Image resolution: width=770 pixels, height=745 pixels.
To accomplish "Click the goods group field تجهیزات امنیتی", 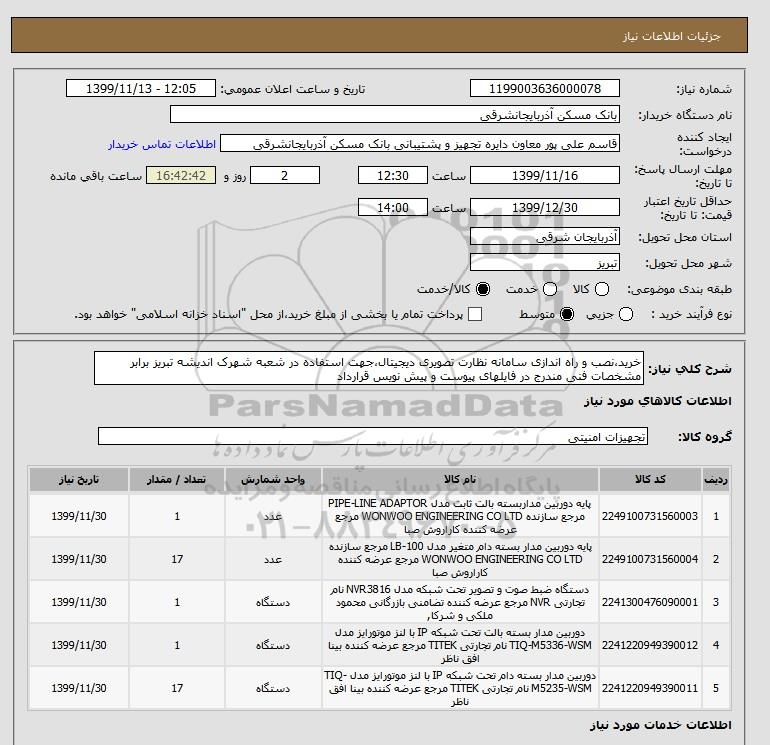I will point(373,436).
